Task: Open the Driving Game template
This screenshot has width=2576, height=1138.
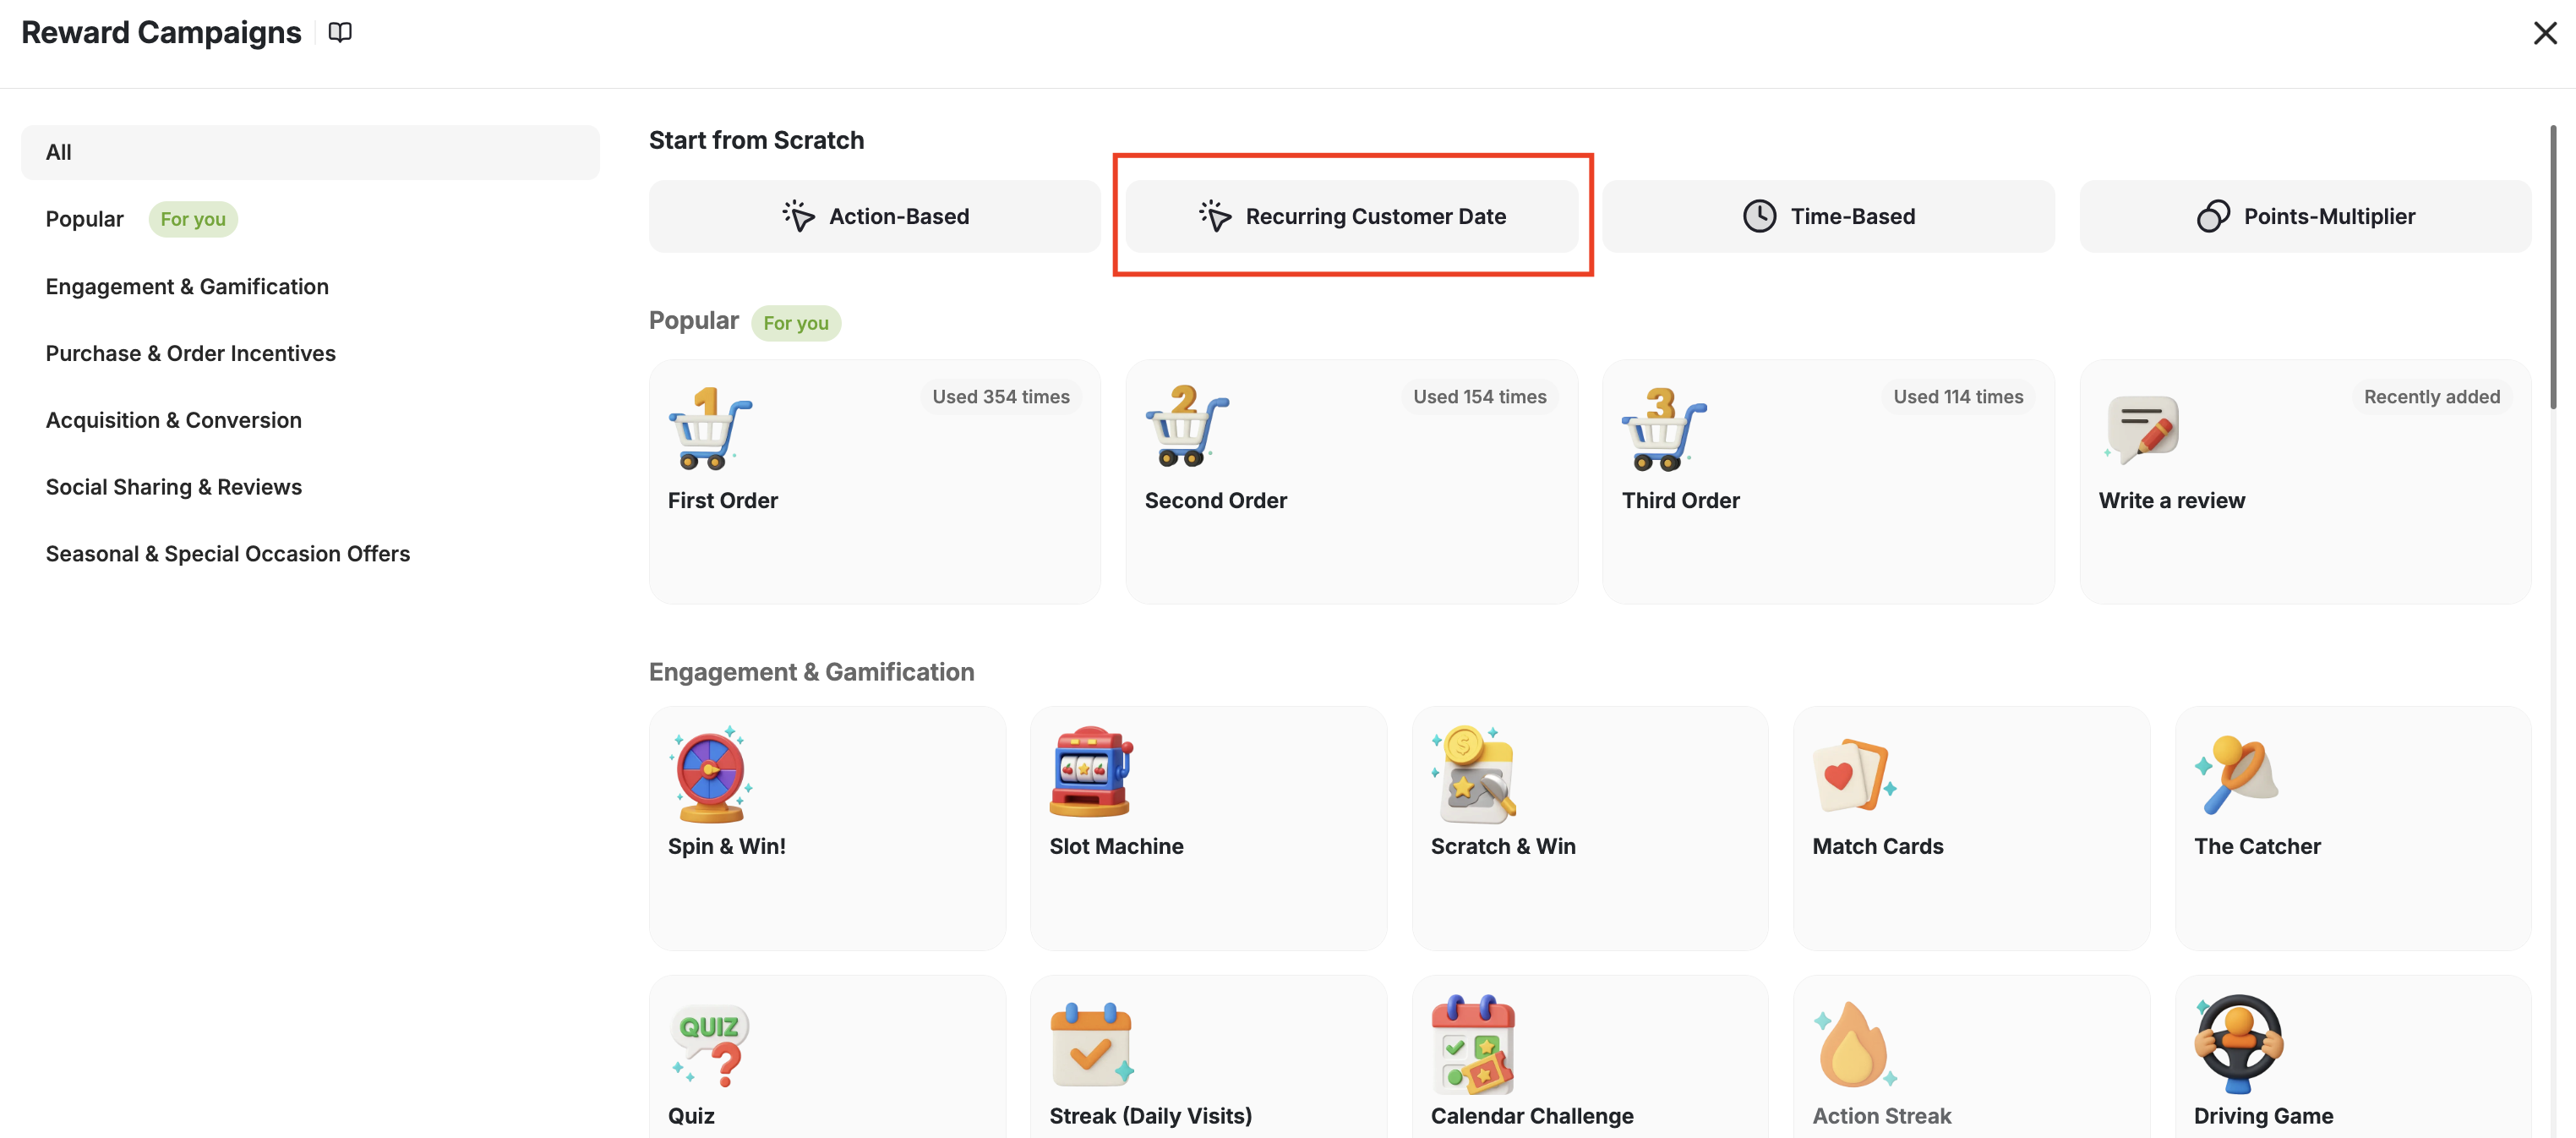Action: (2352, 1060)
